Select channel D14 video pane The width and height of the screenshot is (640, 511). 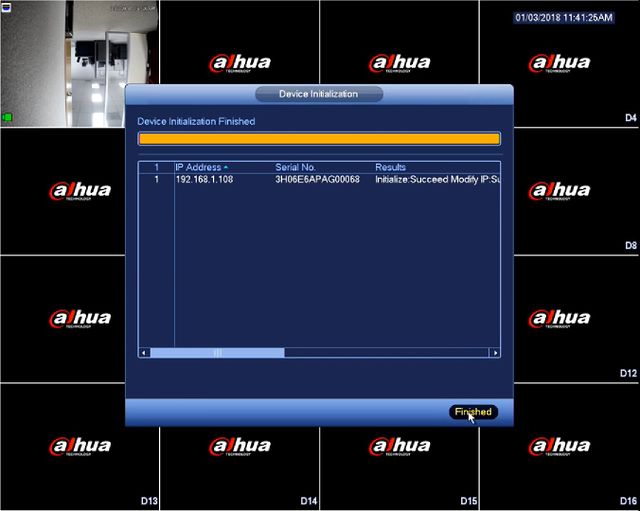(240, 468)
